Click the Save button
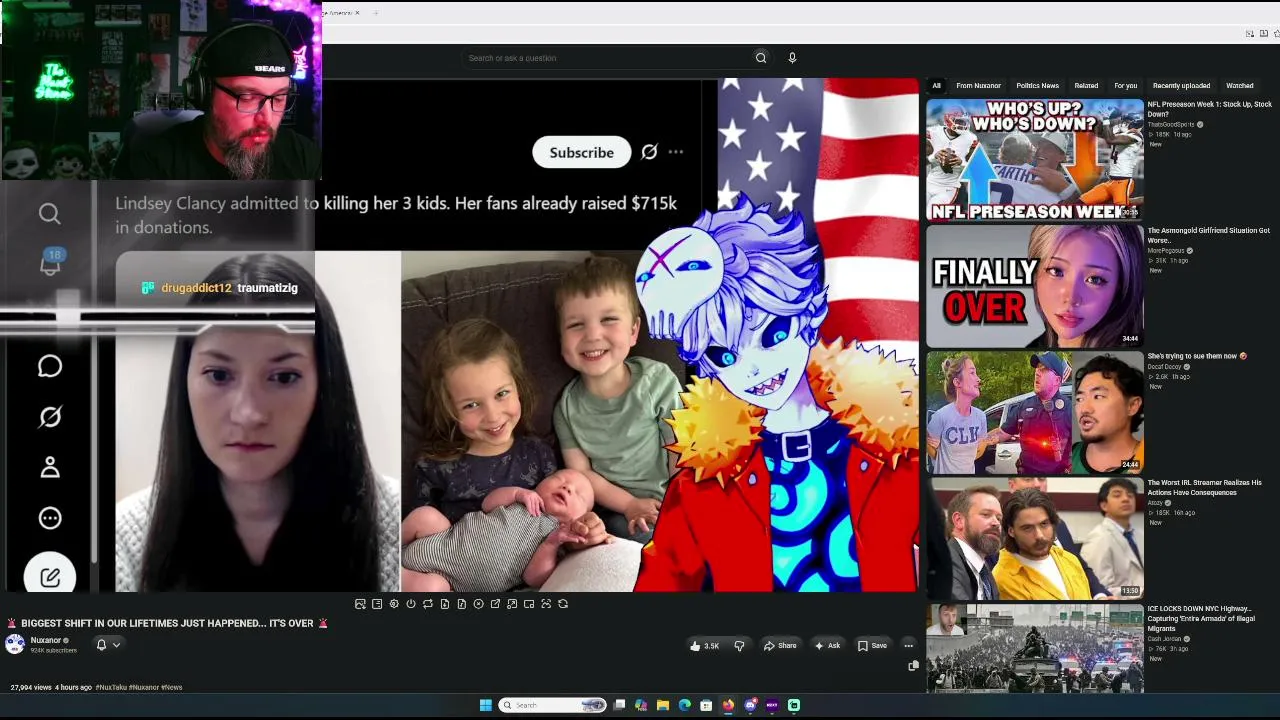Screen dimensions: 1280x720 872,646
